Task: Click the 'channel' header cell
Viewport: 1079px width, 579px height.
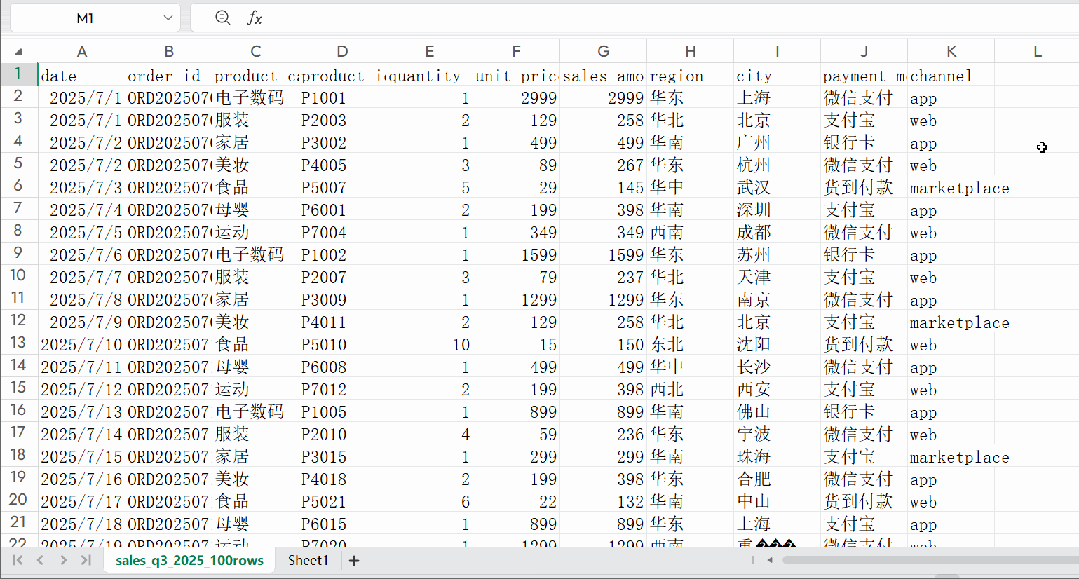Action: click(x=950, y=75)
